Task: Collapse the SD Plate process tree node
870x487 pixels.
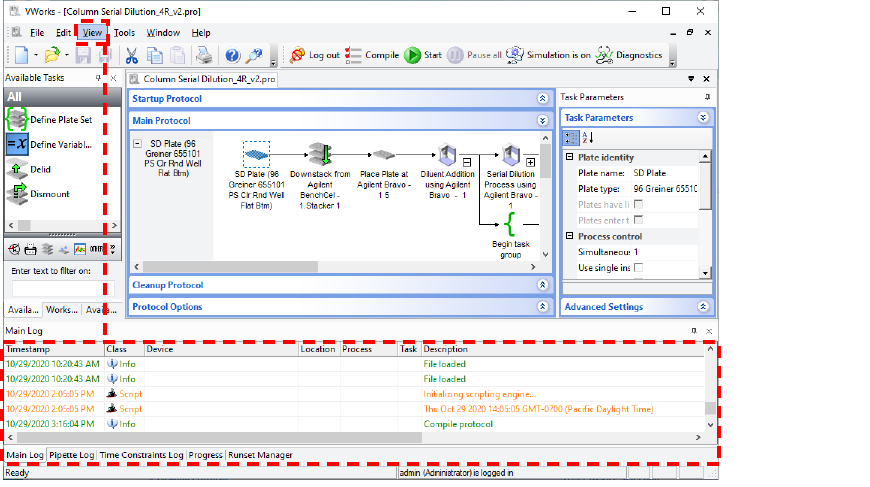Action: (137, 143)
